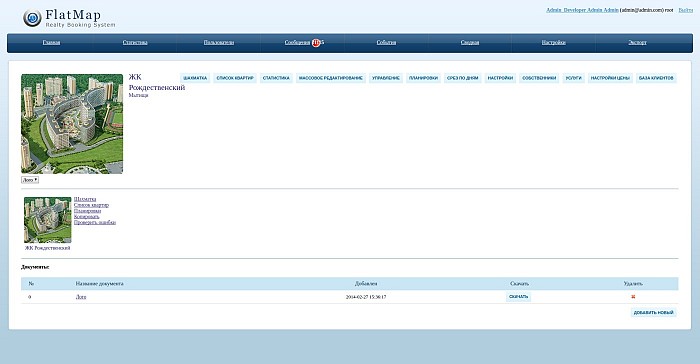
Task: Click the Выйти logout link
Action: tap(686, 10)
